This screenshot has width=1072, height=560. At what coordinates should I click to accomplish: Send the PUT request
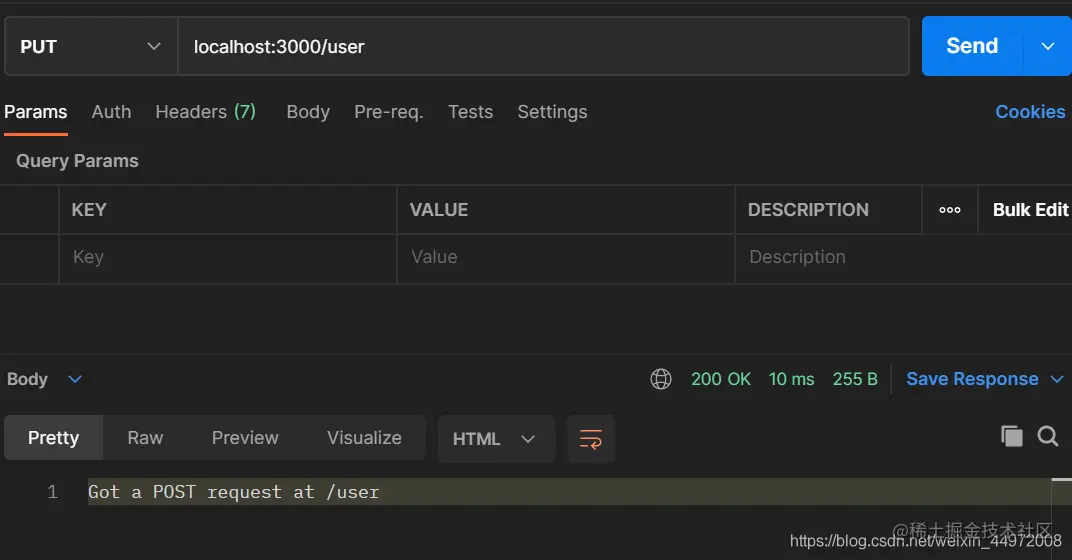(x=972, y=46)
